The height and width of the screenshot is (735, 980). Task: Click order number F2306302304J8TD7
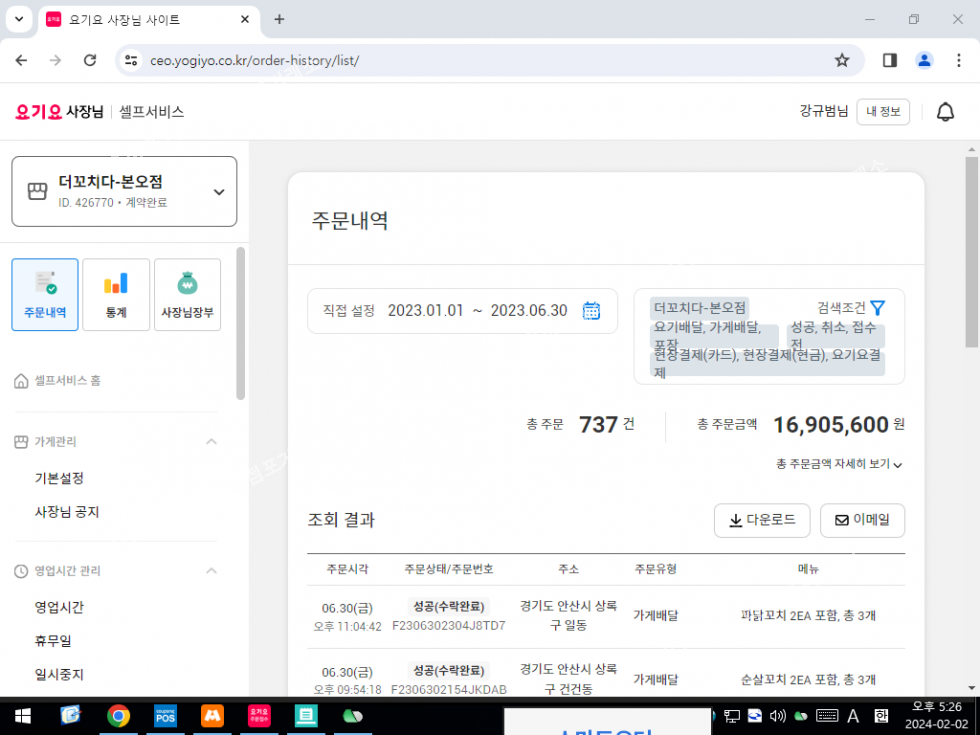pyautogui.click(x=449, y=626)
